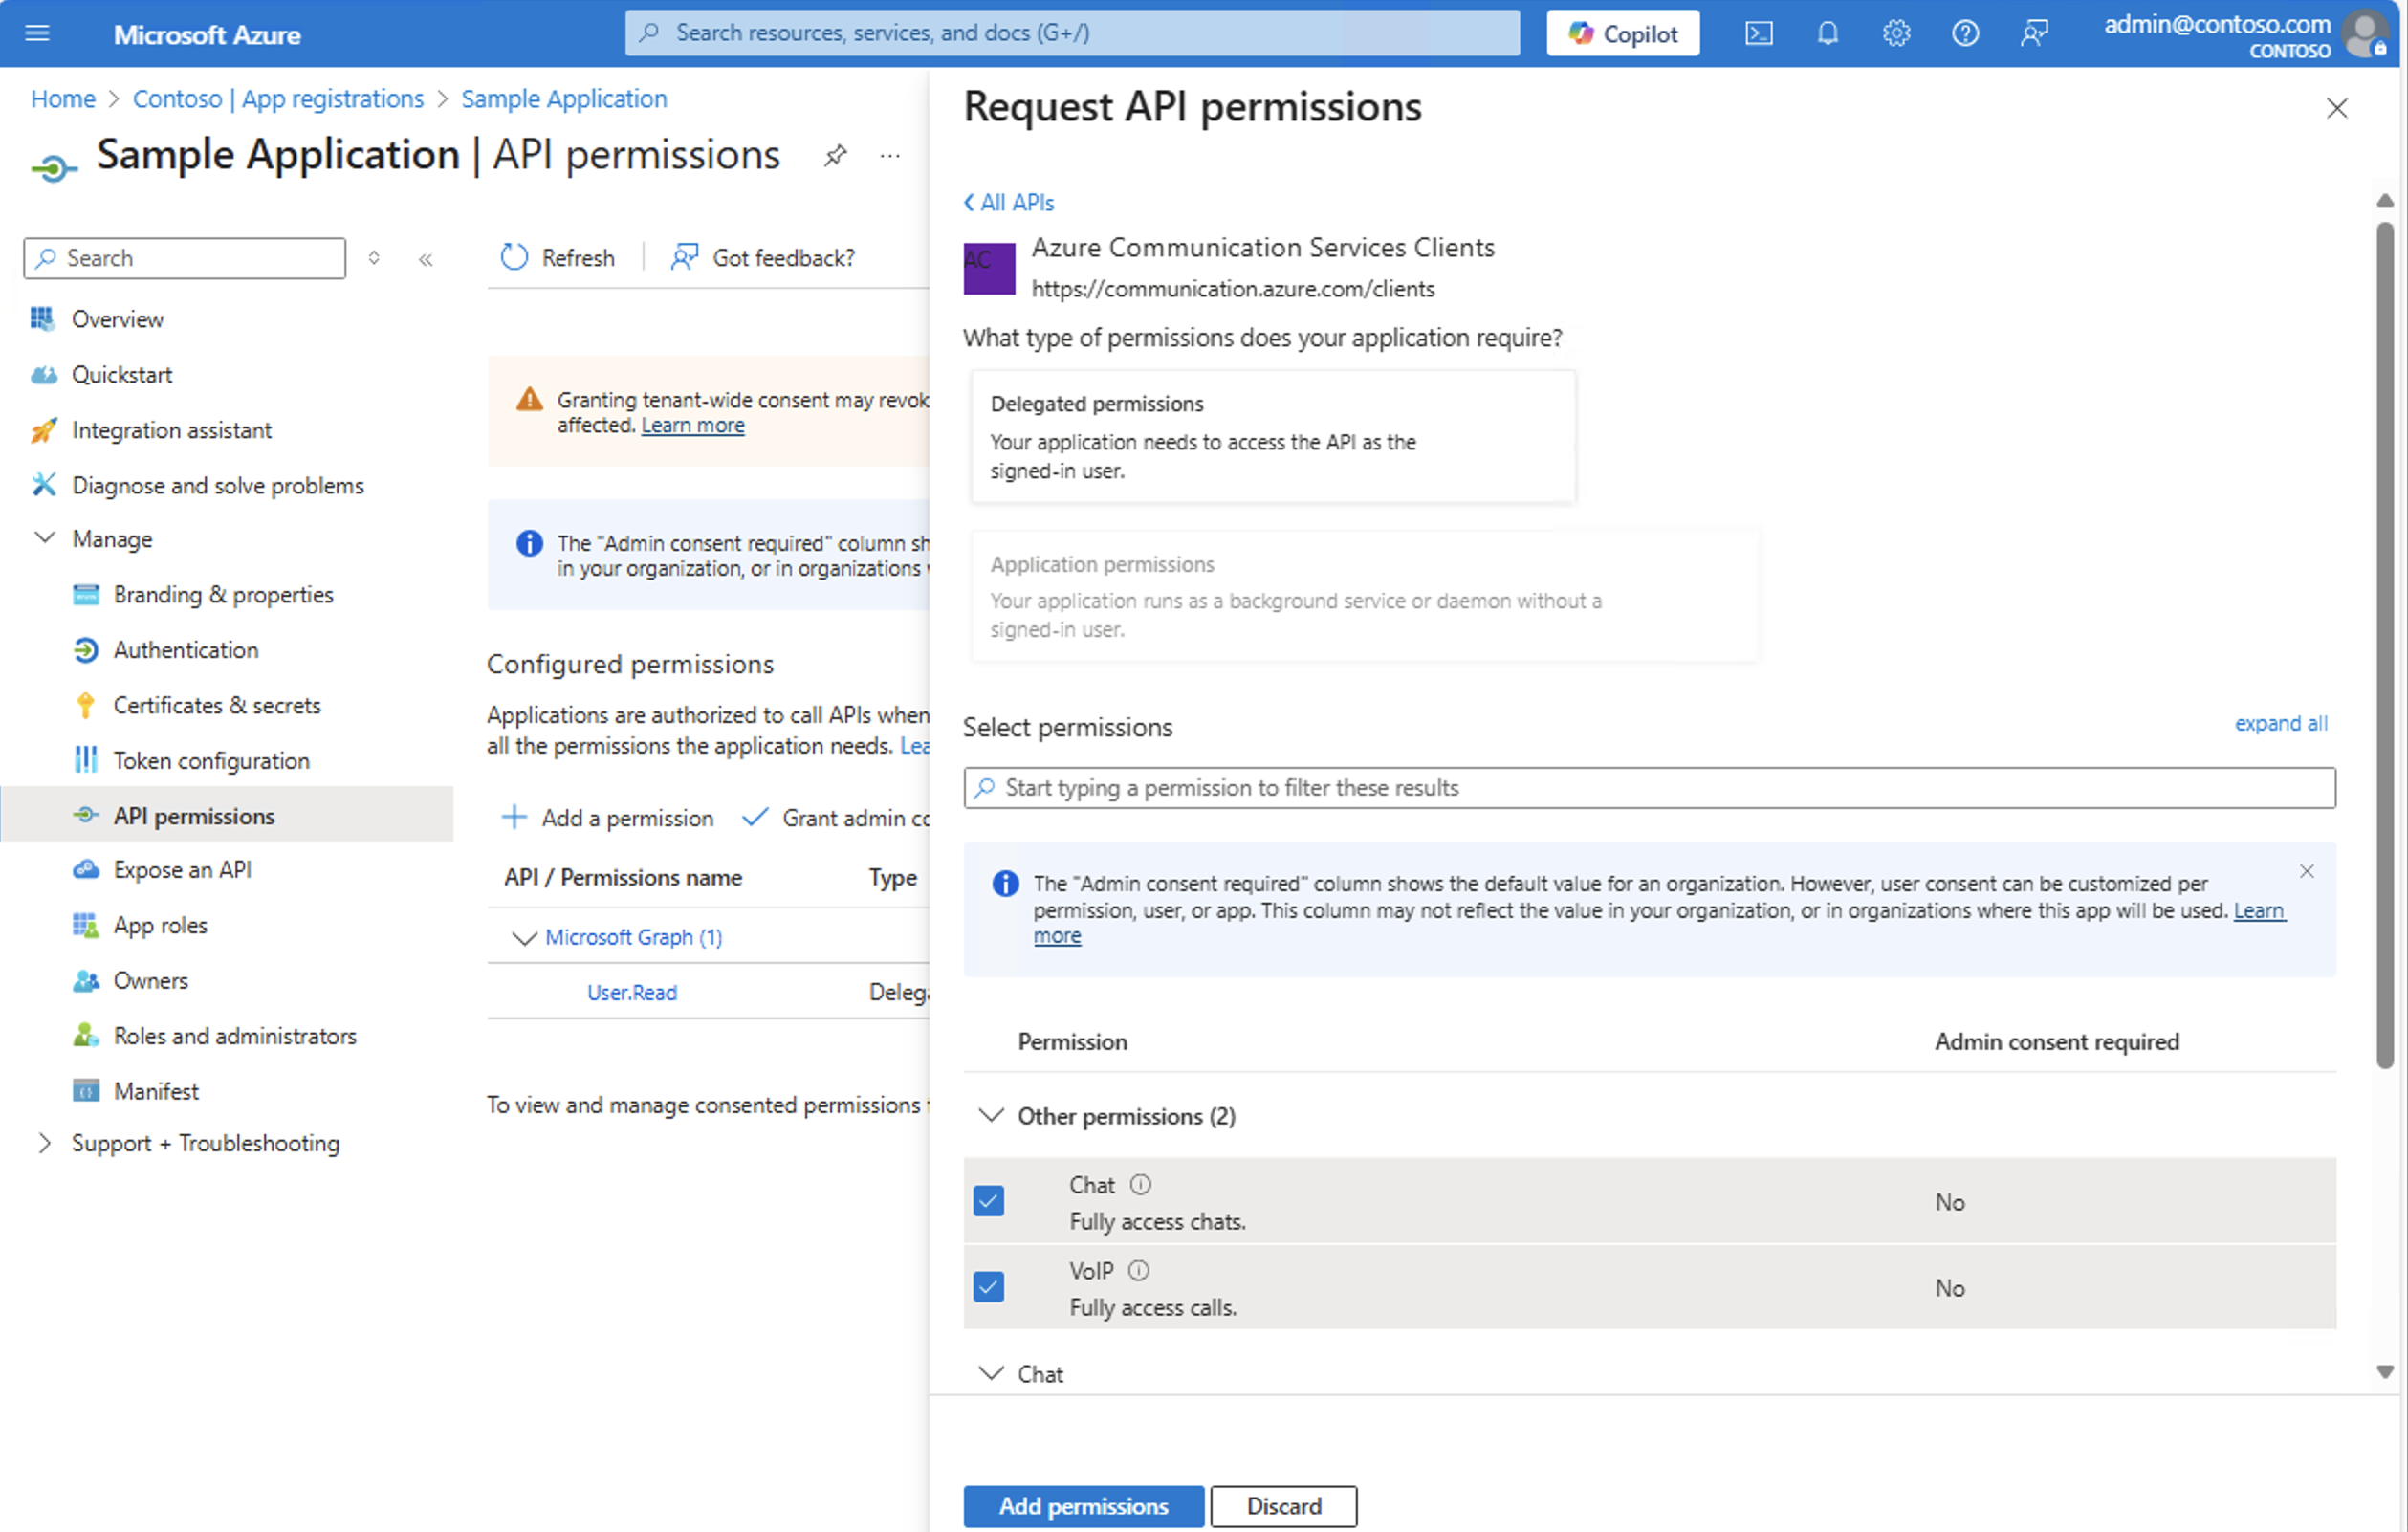Image resolution: width=2408 pixels, height=1532 pixels.
Task: Click the Refresh icon button
Action: (x=514, y=258)
